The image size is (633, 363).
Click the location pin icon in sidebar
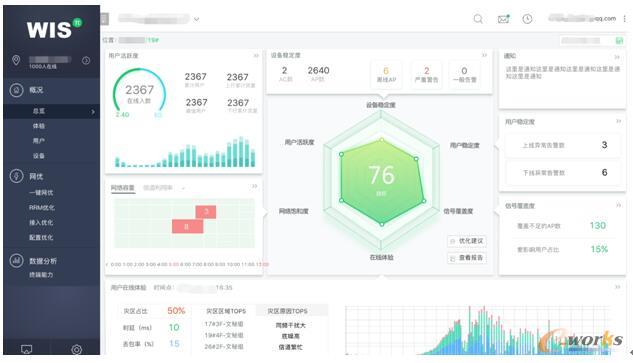point(16,60)
